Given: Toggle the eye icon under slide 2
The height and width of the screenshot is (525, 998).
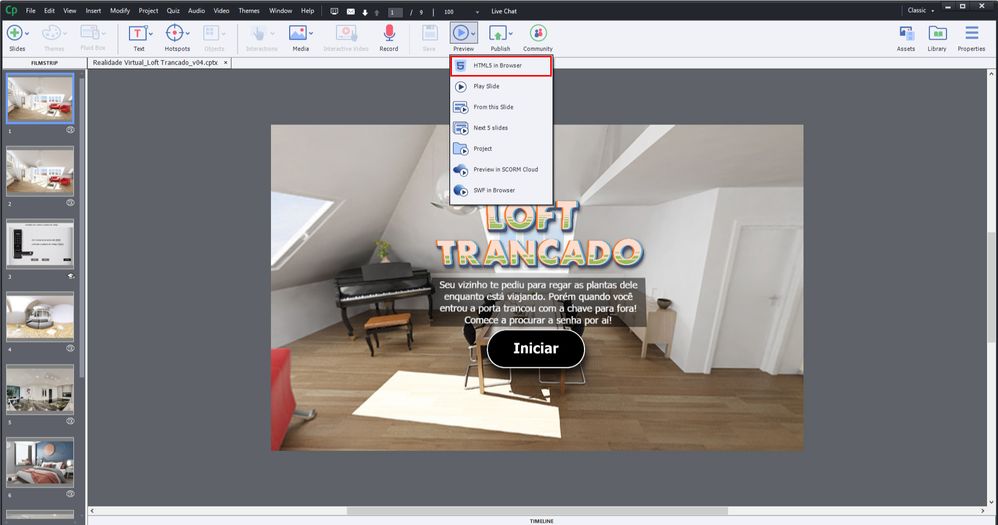Looking at the screenshot, I should pos(70,202).
